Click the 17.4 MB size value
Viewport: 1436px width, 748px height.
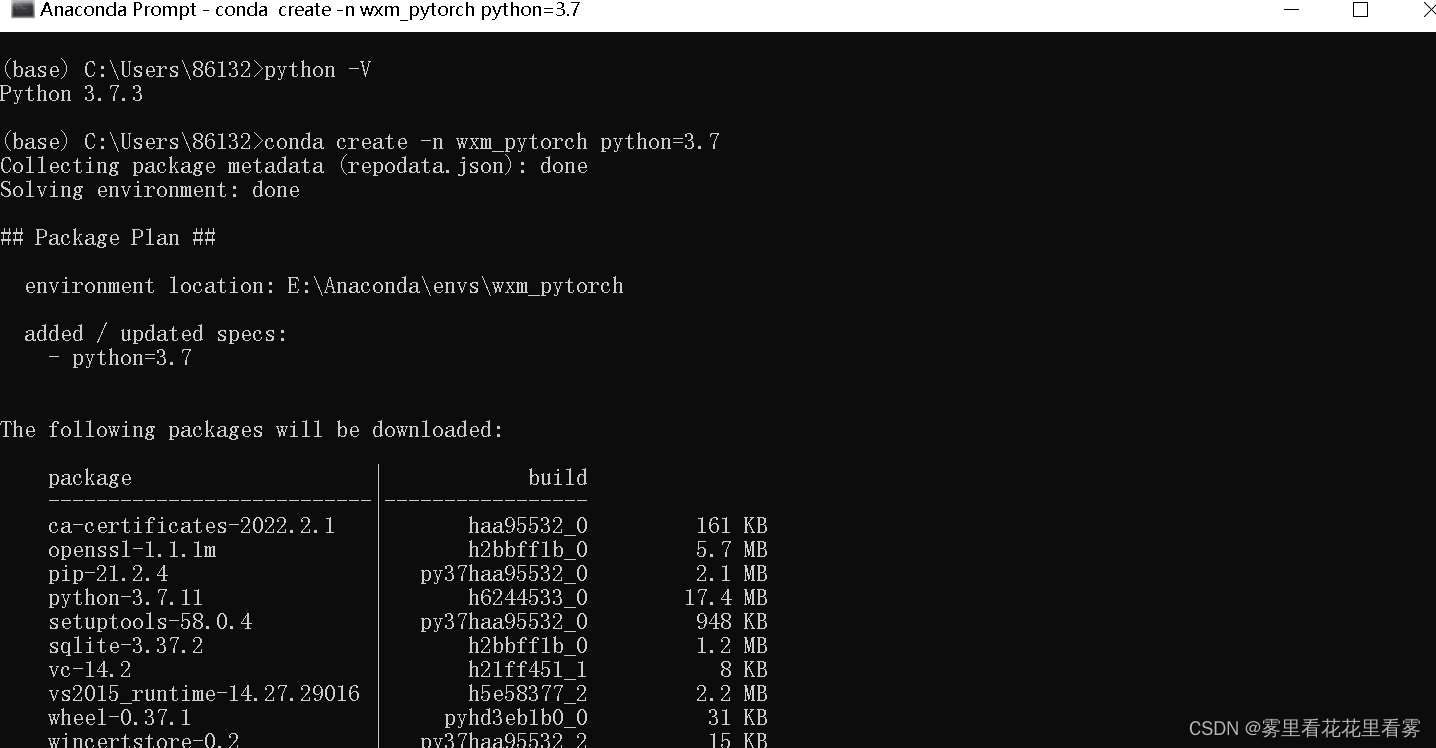(726, 598)
